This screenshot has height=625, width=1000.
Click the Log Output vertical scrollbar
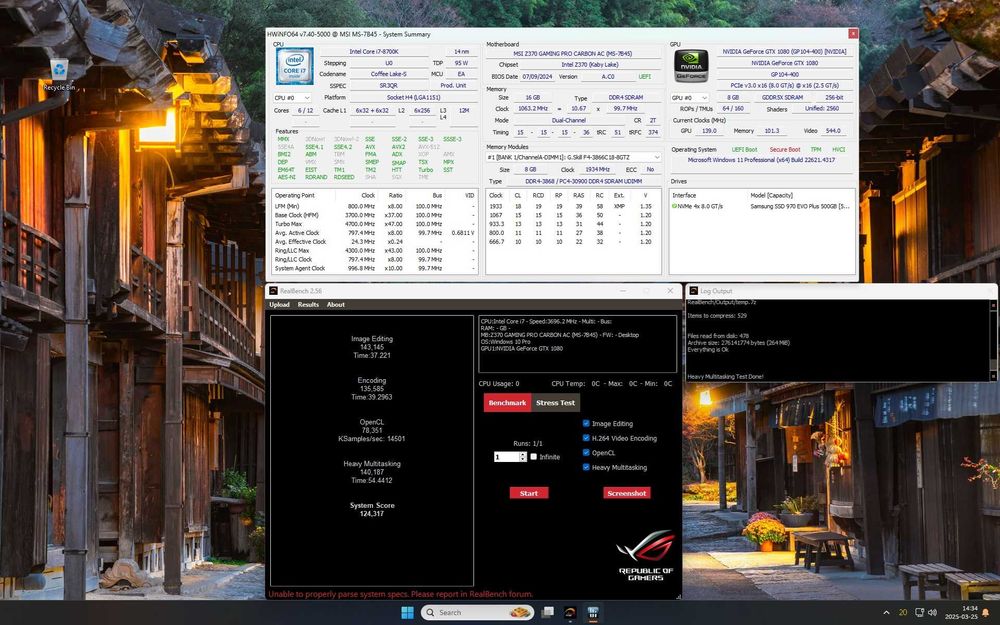(994, 340)
